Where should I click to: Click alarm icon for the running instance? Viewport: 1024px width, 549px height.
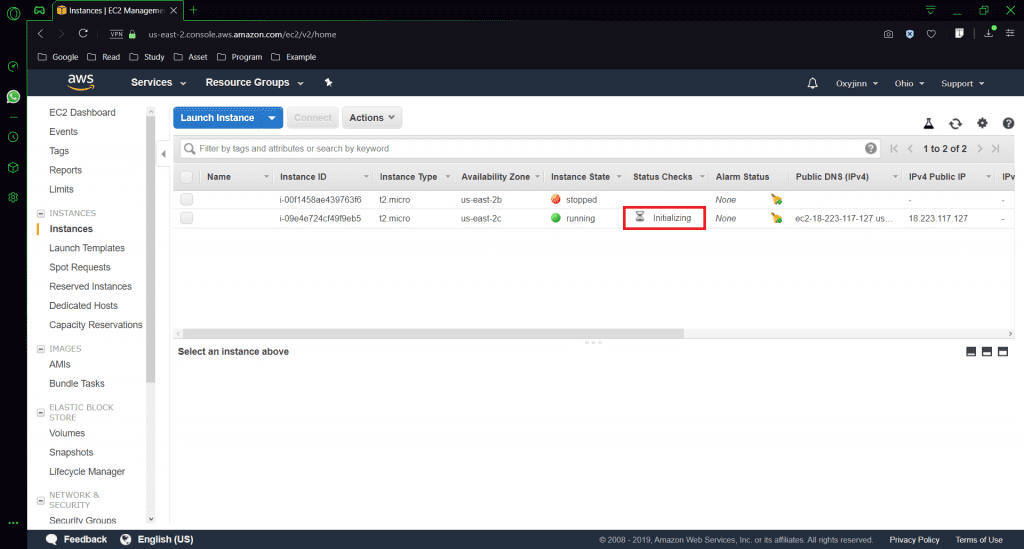point(776,218)
